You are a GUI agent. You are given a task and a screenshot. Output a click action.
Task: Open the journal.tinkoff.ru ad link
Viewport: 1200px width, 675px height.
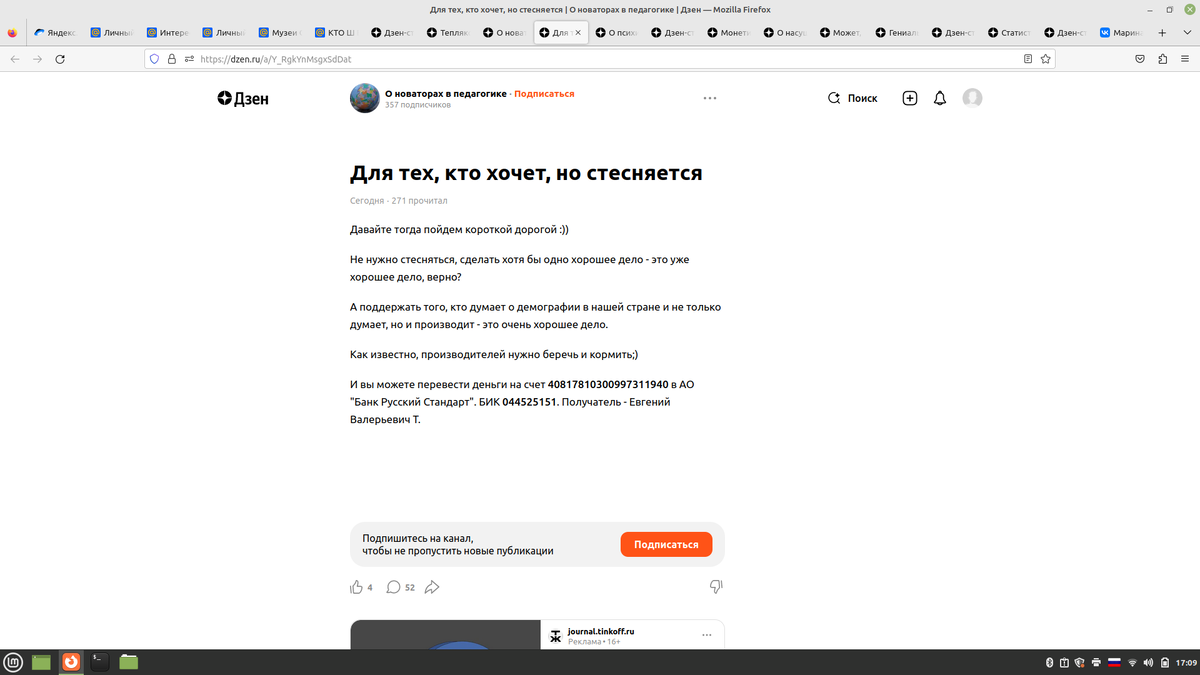click(x=601, y=631)
